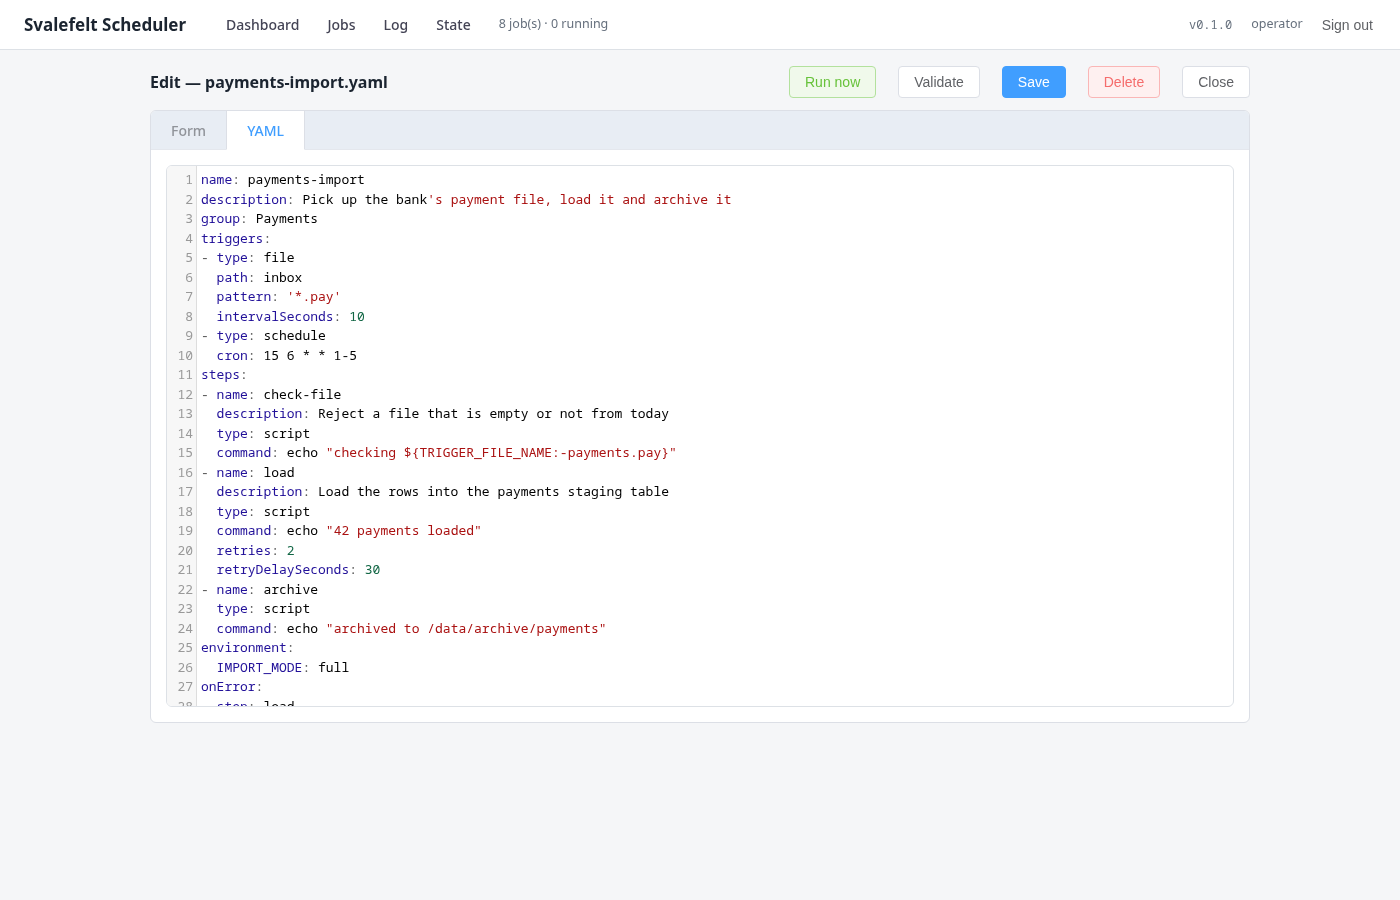Click the checking TRIGGER_FILE_NAME command string
1400x900 pixels.
tap(501, 453)
